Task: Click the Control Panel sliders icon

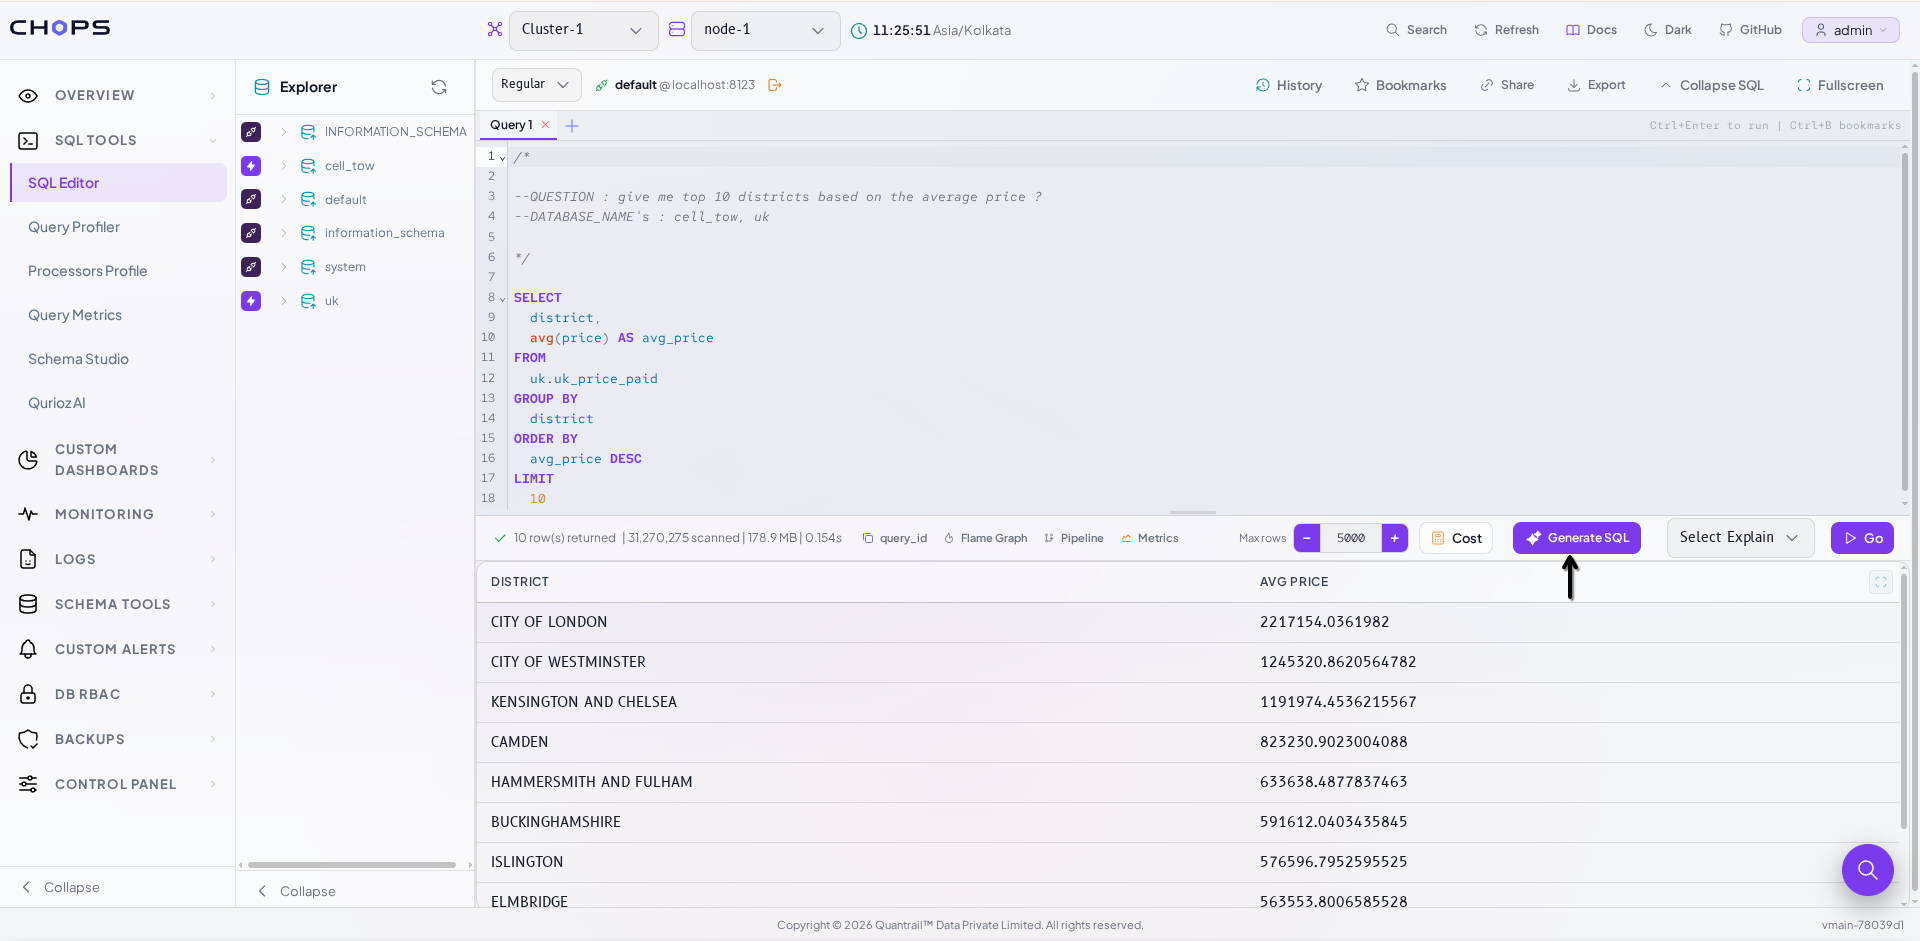Action: click(x=28, y=784)
